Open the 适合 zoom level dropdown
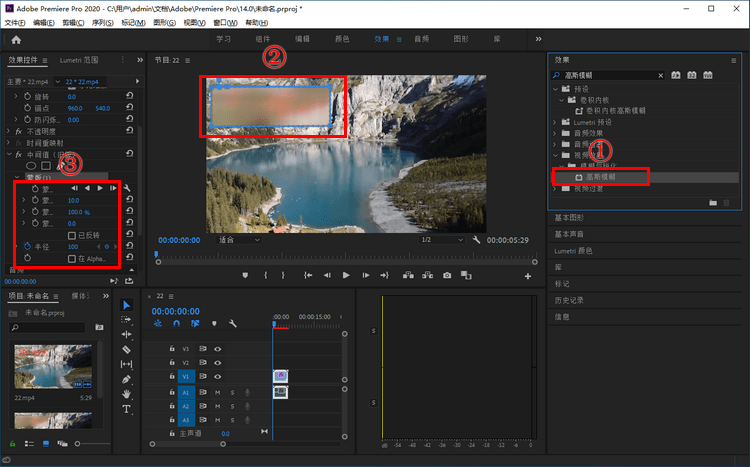This screenshot has height=467, width=750. coord(240,240)
